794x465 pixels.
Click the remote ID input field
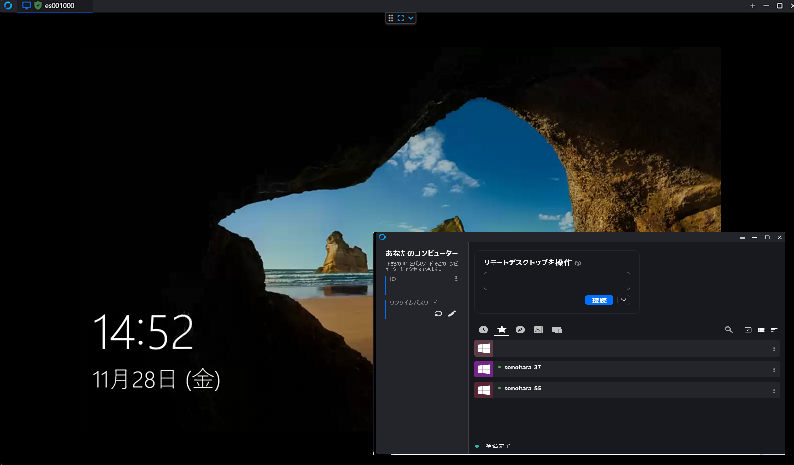(x=557, y=281)
